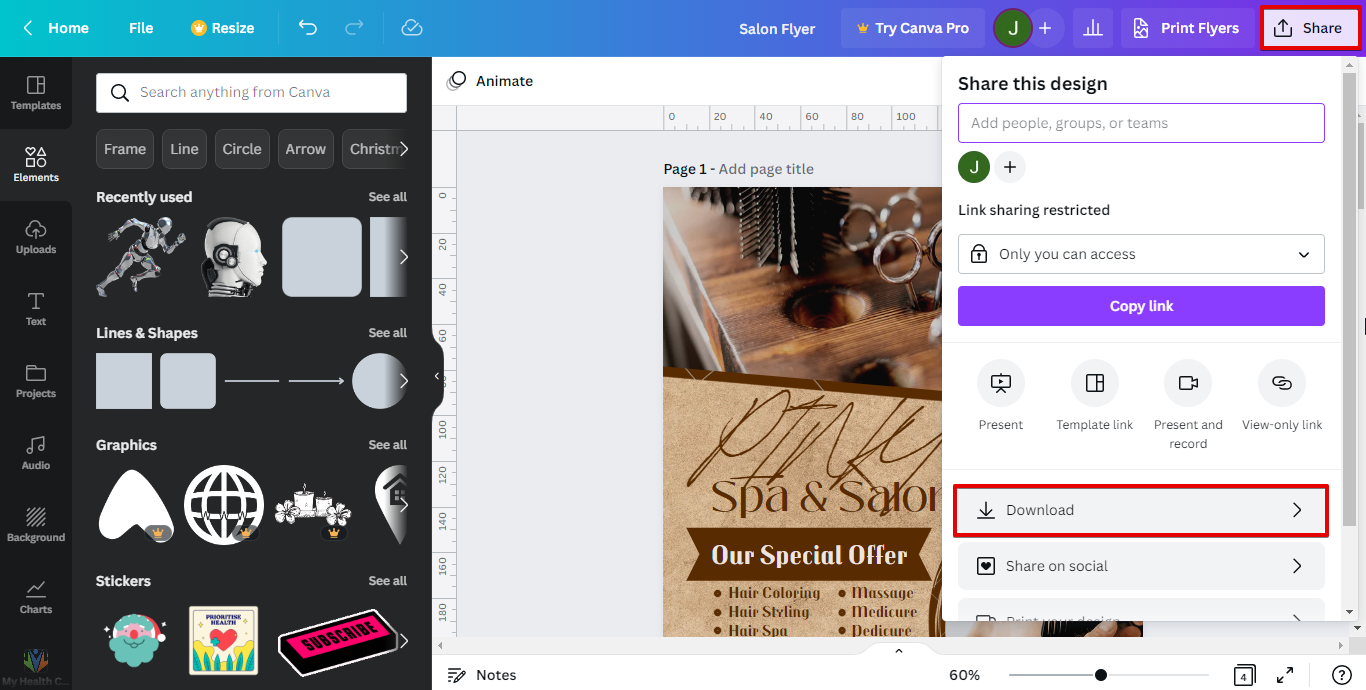The image size is (1366, 690).
Task: Open the help question mark icon
Action: point(1342,675)
